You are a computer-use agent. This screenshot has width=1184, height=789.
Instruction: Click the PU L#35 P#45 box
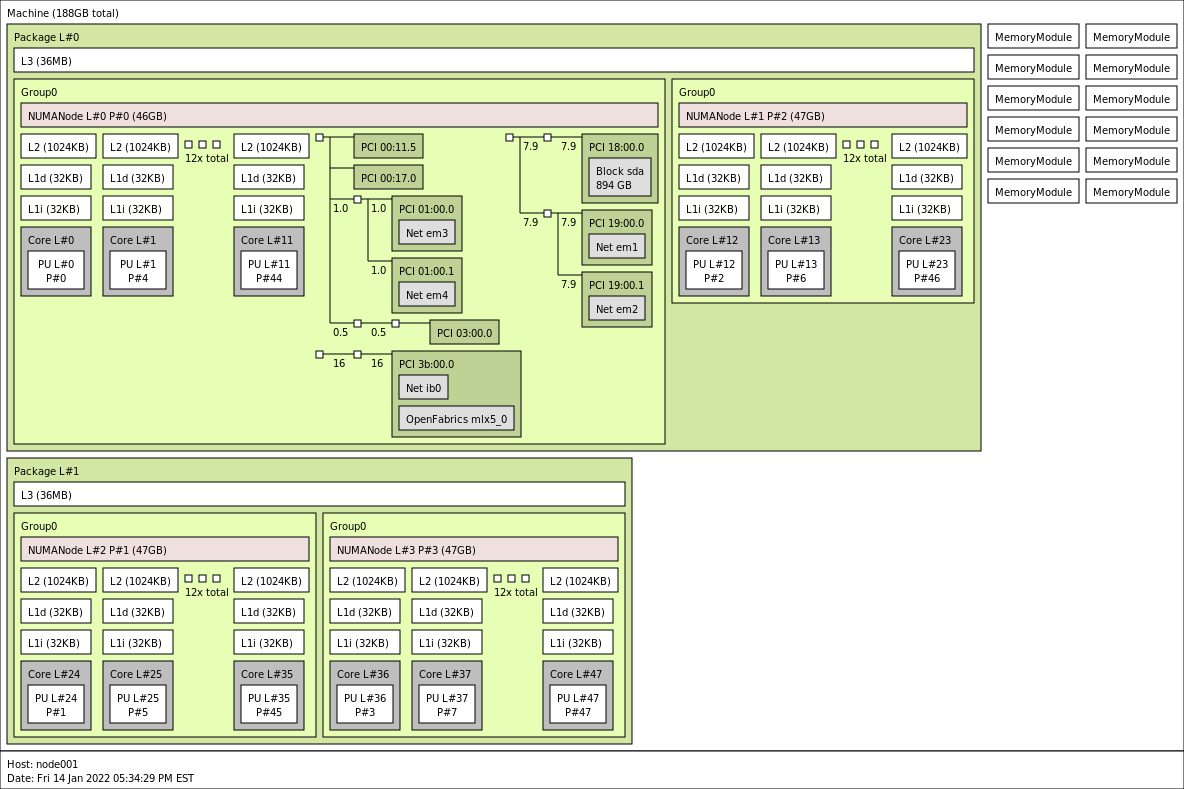[x=269, y=704]
